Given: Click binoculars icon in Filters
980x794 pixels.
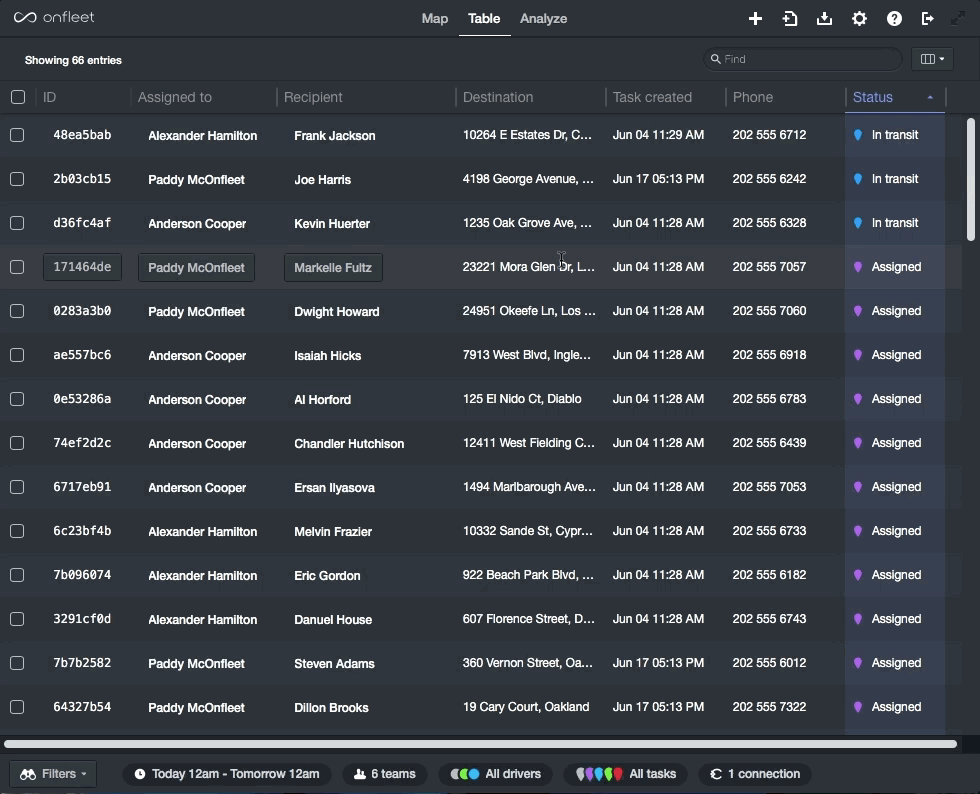Looking at the screenshot, I should [x=28, y=774].
